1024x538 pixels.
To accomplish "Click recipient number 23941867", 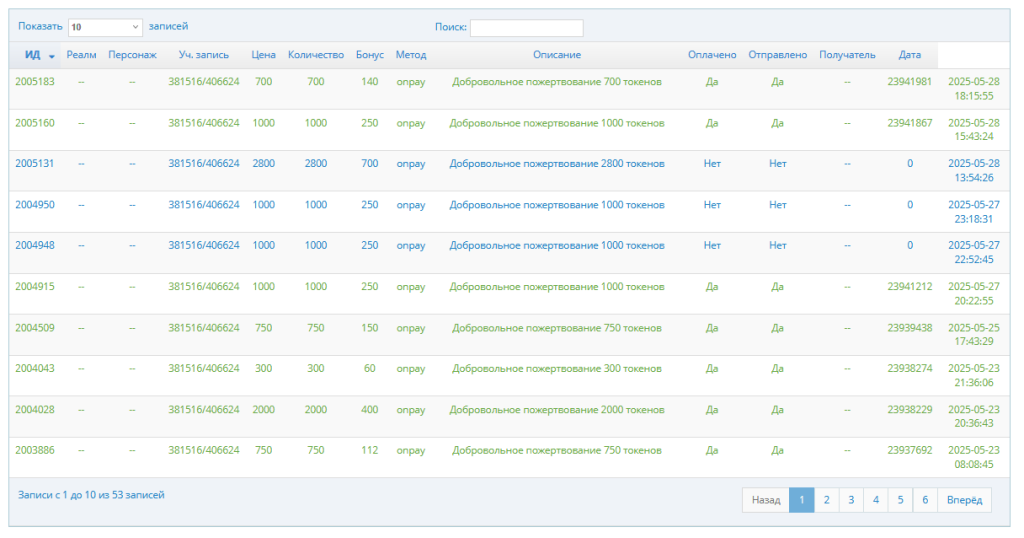I will coord(909,123).
